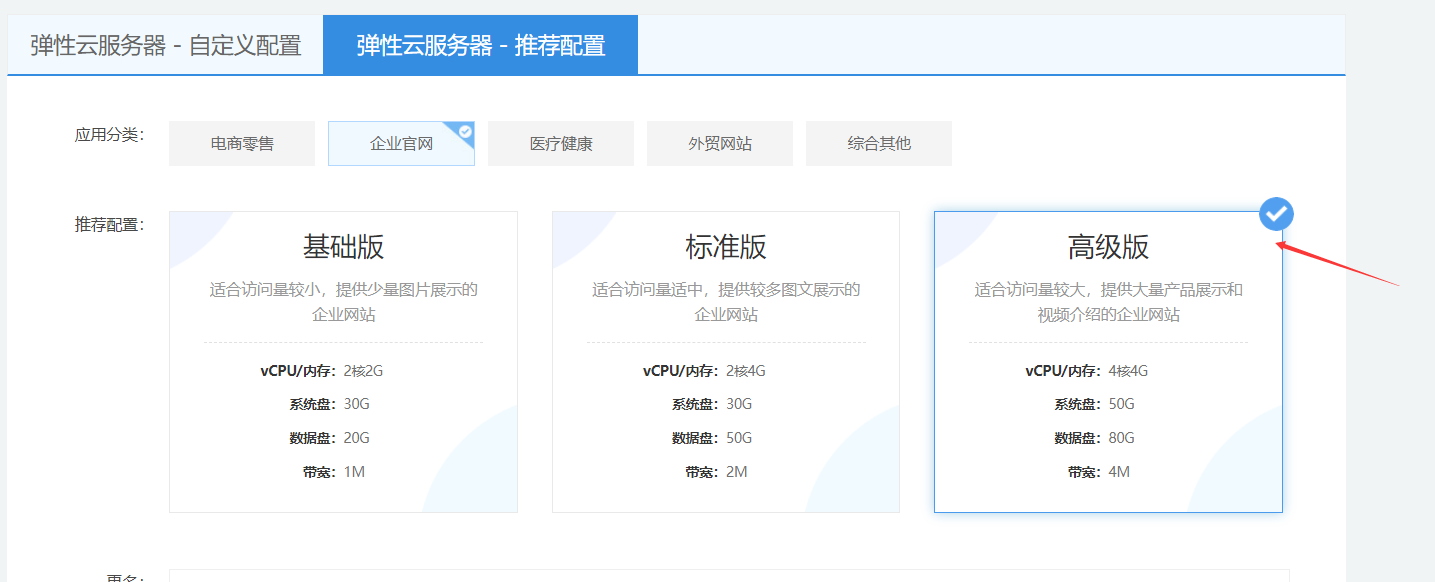Select the 综合其他 application category

878,143
